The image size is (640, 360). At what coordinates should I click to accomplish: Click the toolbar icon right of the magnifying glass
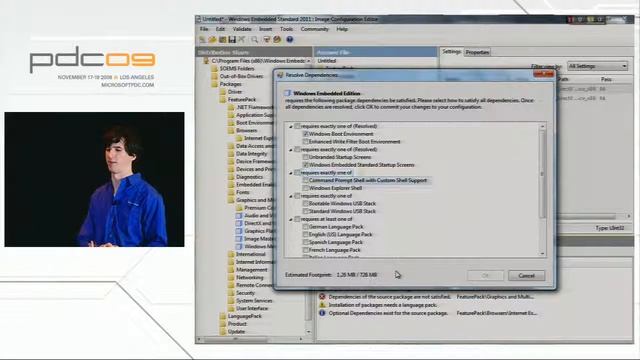coord(267,40)
